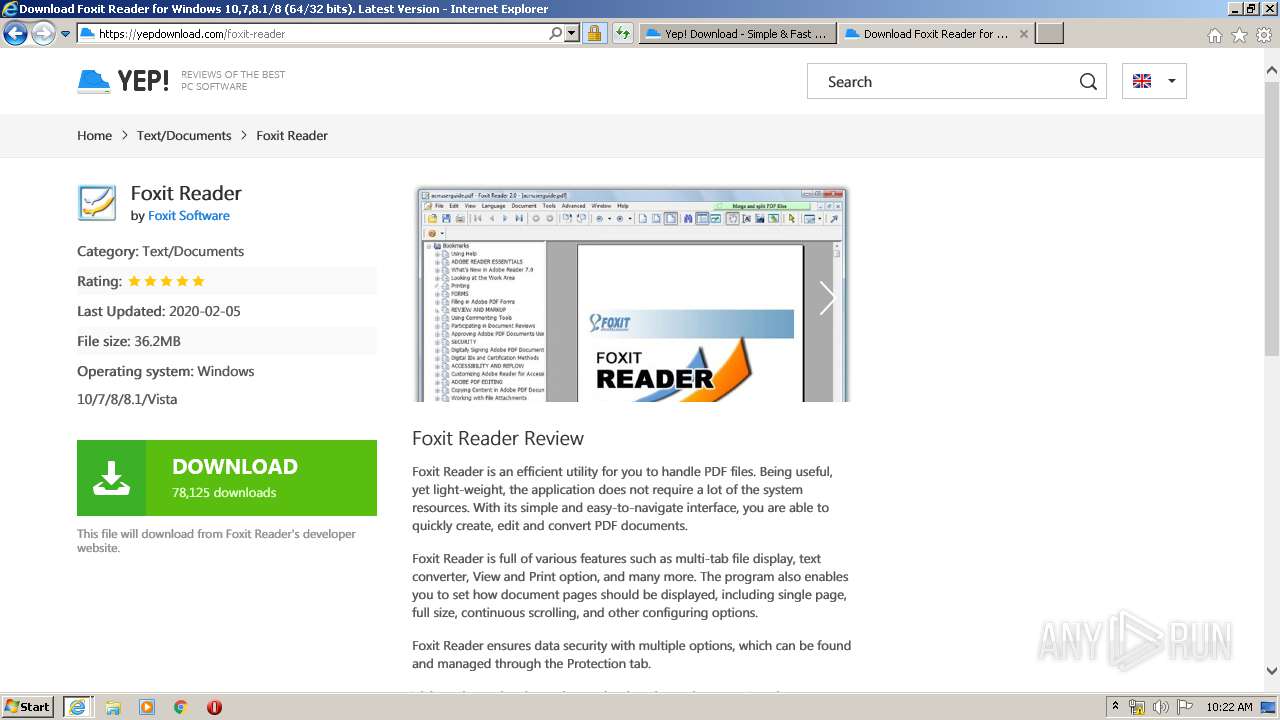Click the network tray icon
This screenshot has height=720, width=1280.
pos(1137,707)
